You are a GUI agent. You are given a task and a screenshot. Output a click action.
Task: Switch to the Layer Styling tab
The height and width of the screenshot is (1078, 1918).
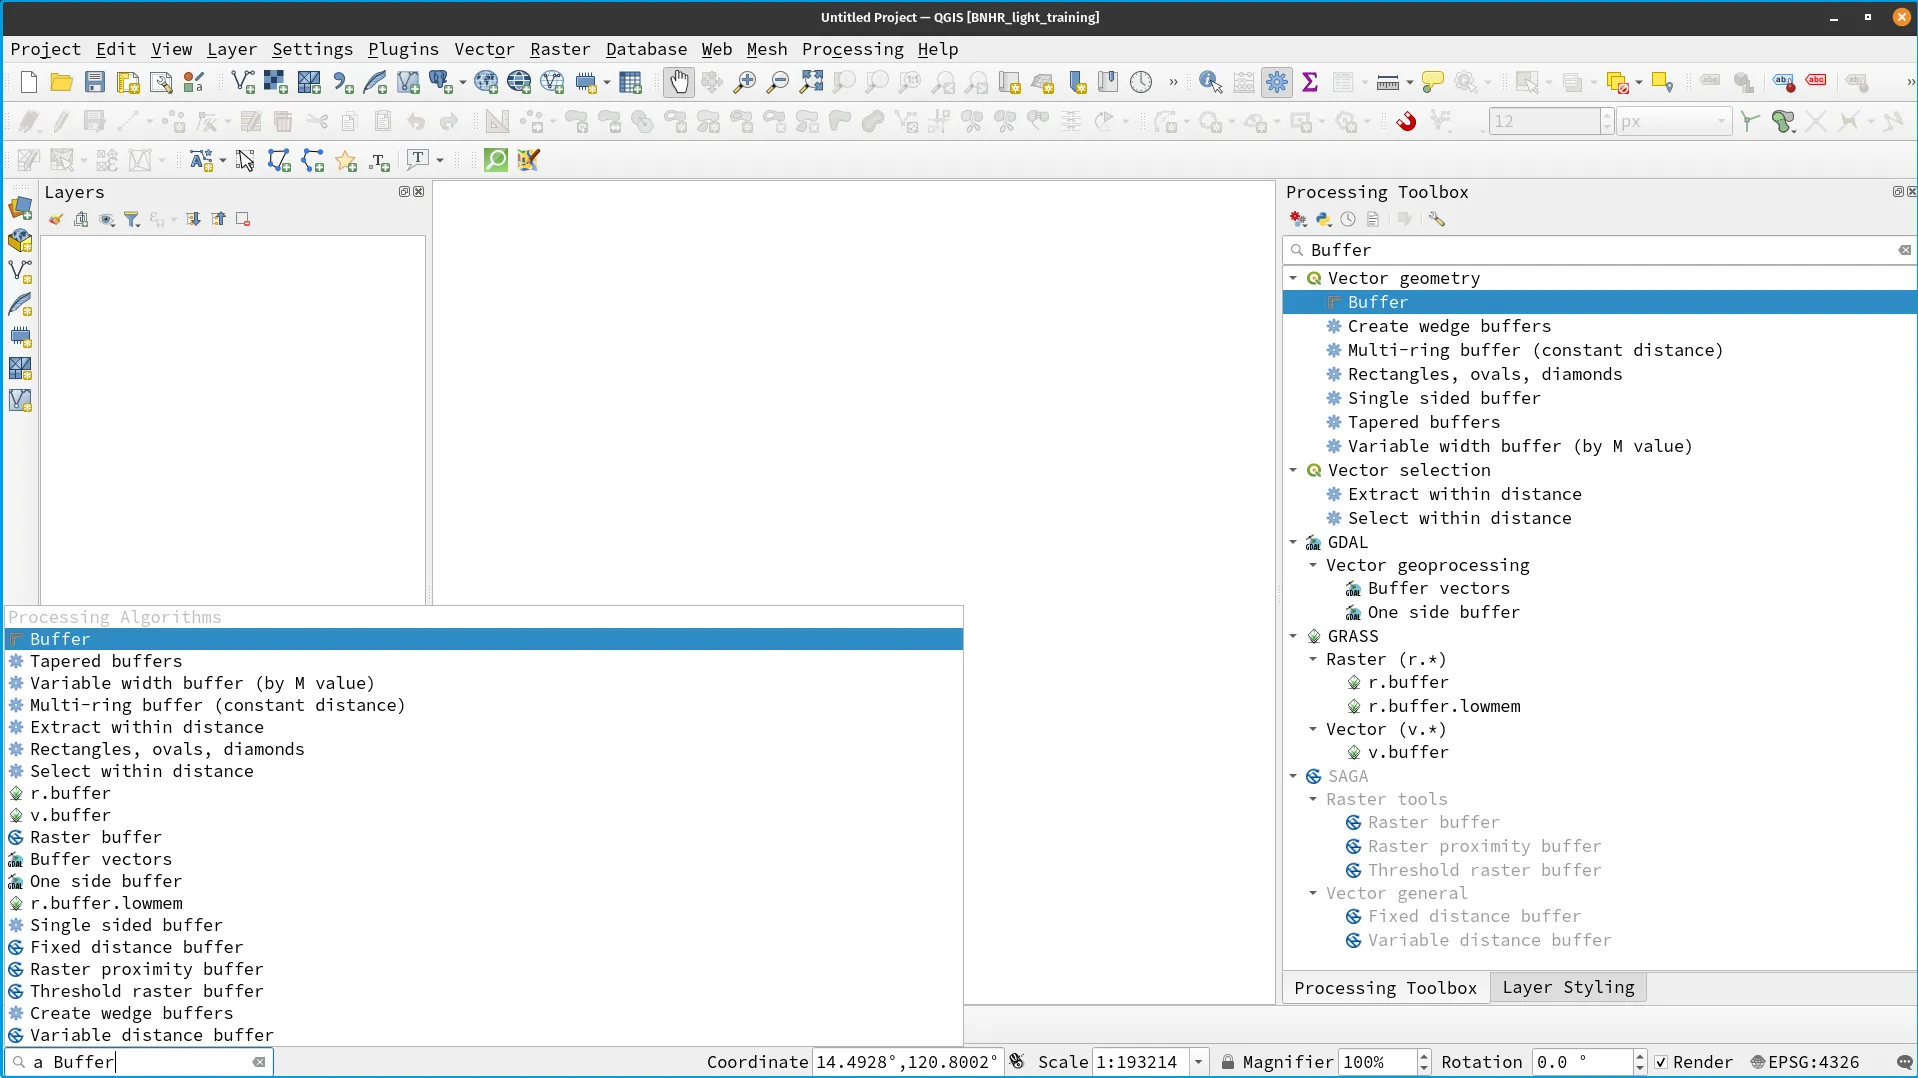click(x=1567, y=988)
